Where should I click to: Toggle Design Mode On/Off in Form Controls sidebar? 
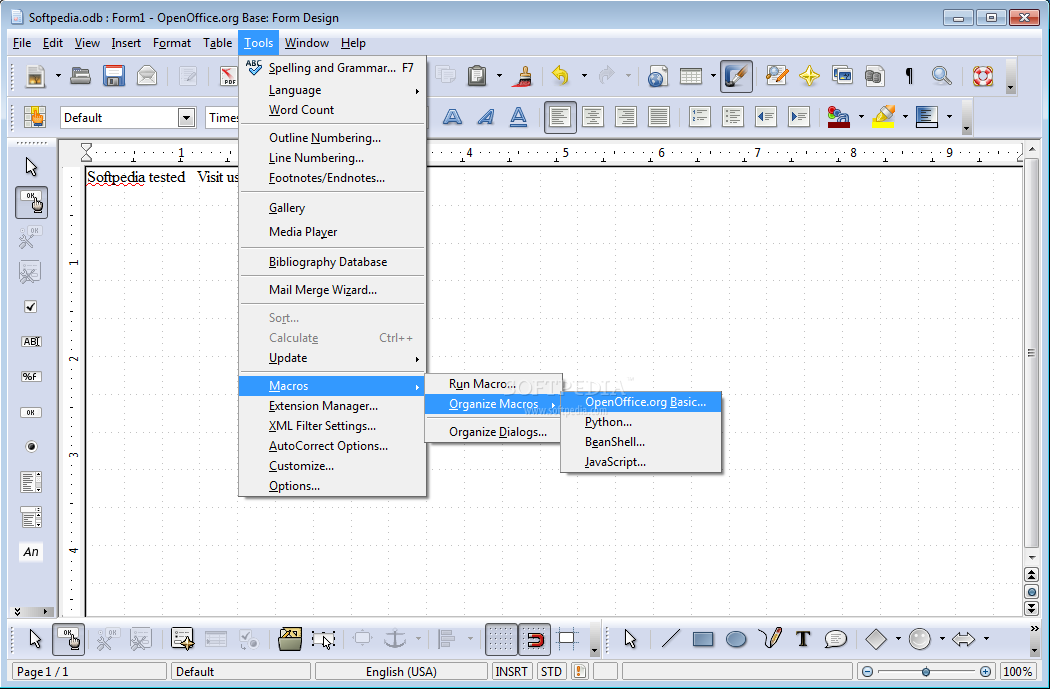[x=31, y=203]
